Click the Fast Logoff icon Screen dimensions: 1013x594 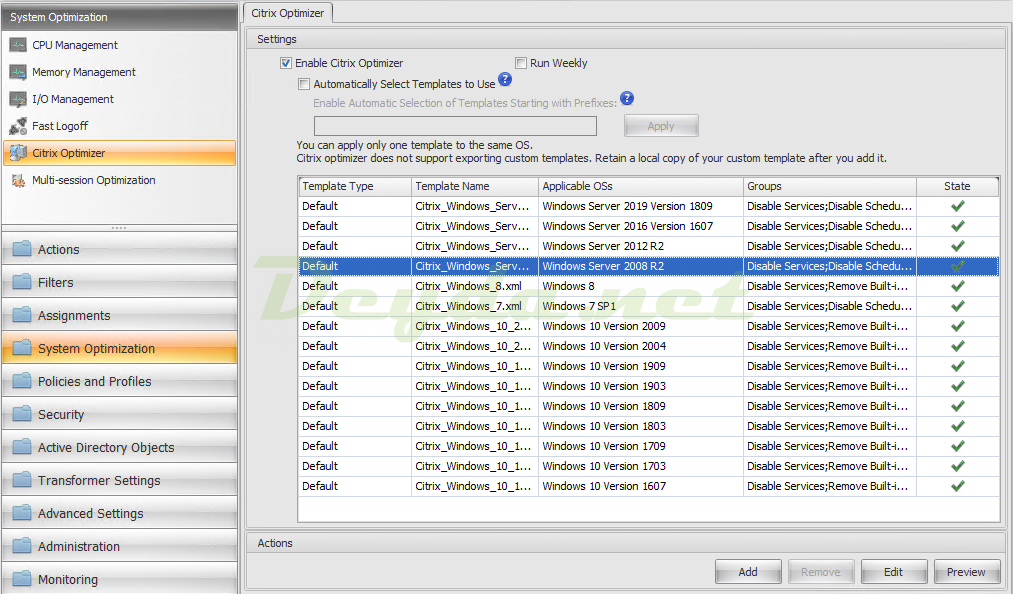click(x=18, y=126)
